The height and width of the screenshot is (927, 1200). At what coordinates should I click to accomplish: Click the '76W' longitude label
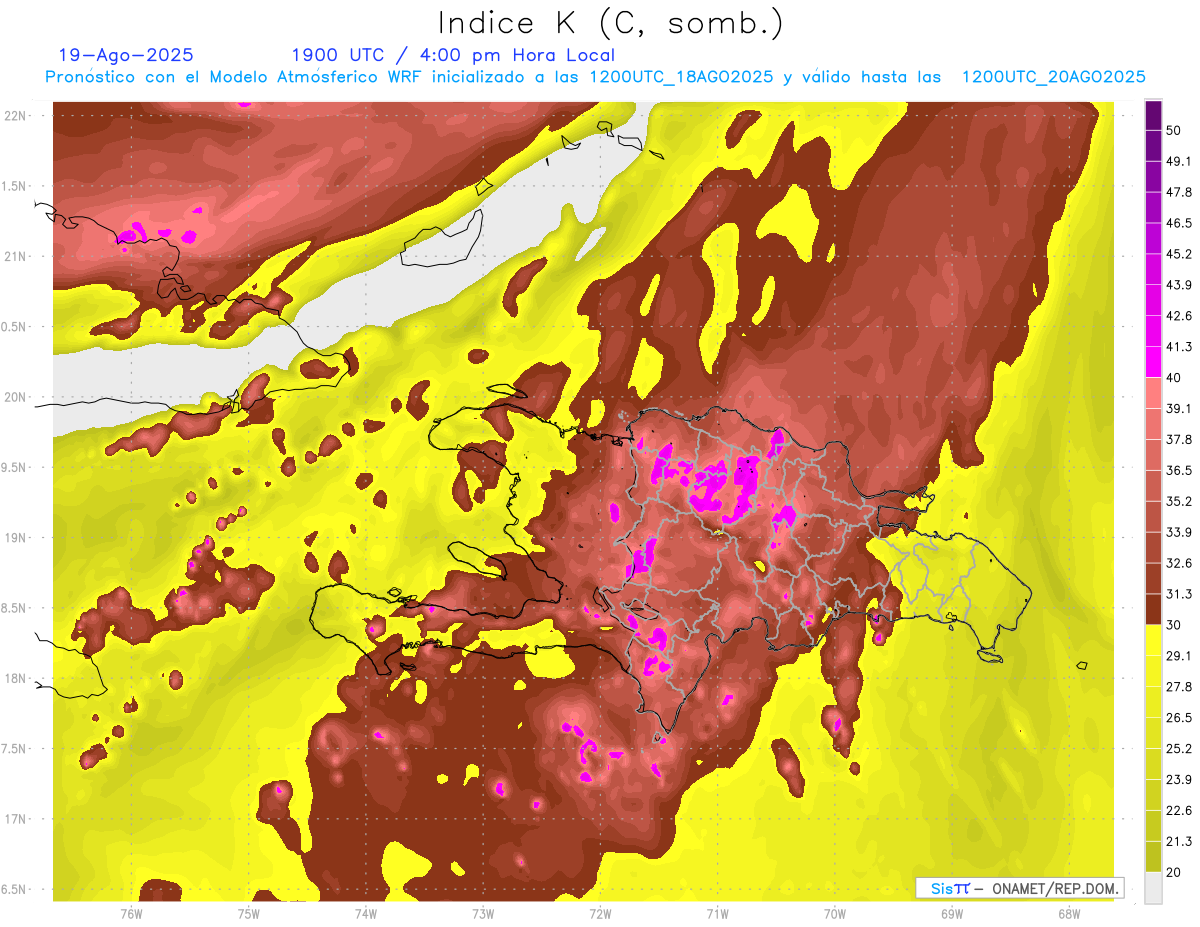click(x=131, y=914)
